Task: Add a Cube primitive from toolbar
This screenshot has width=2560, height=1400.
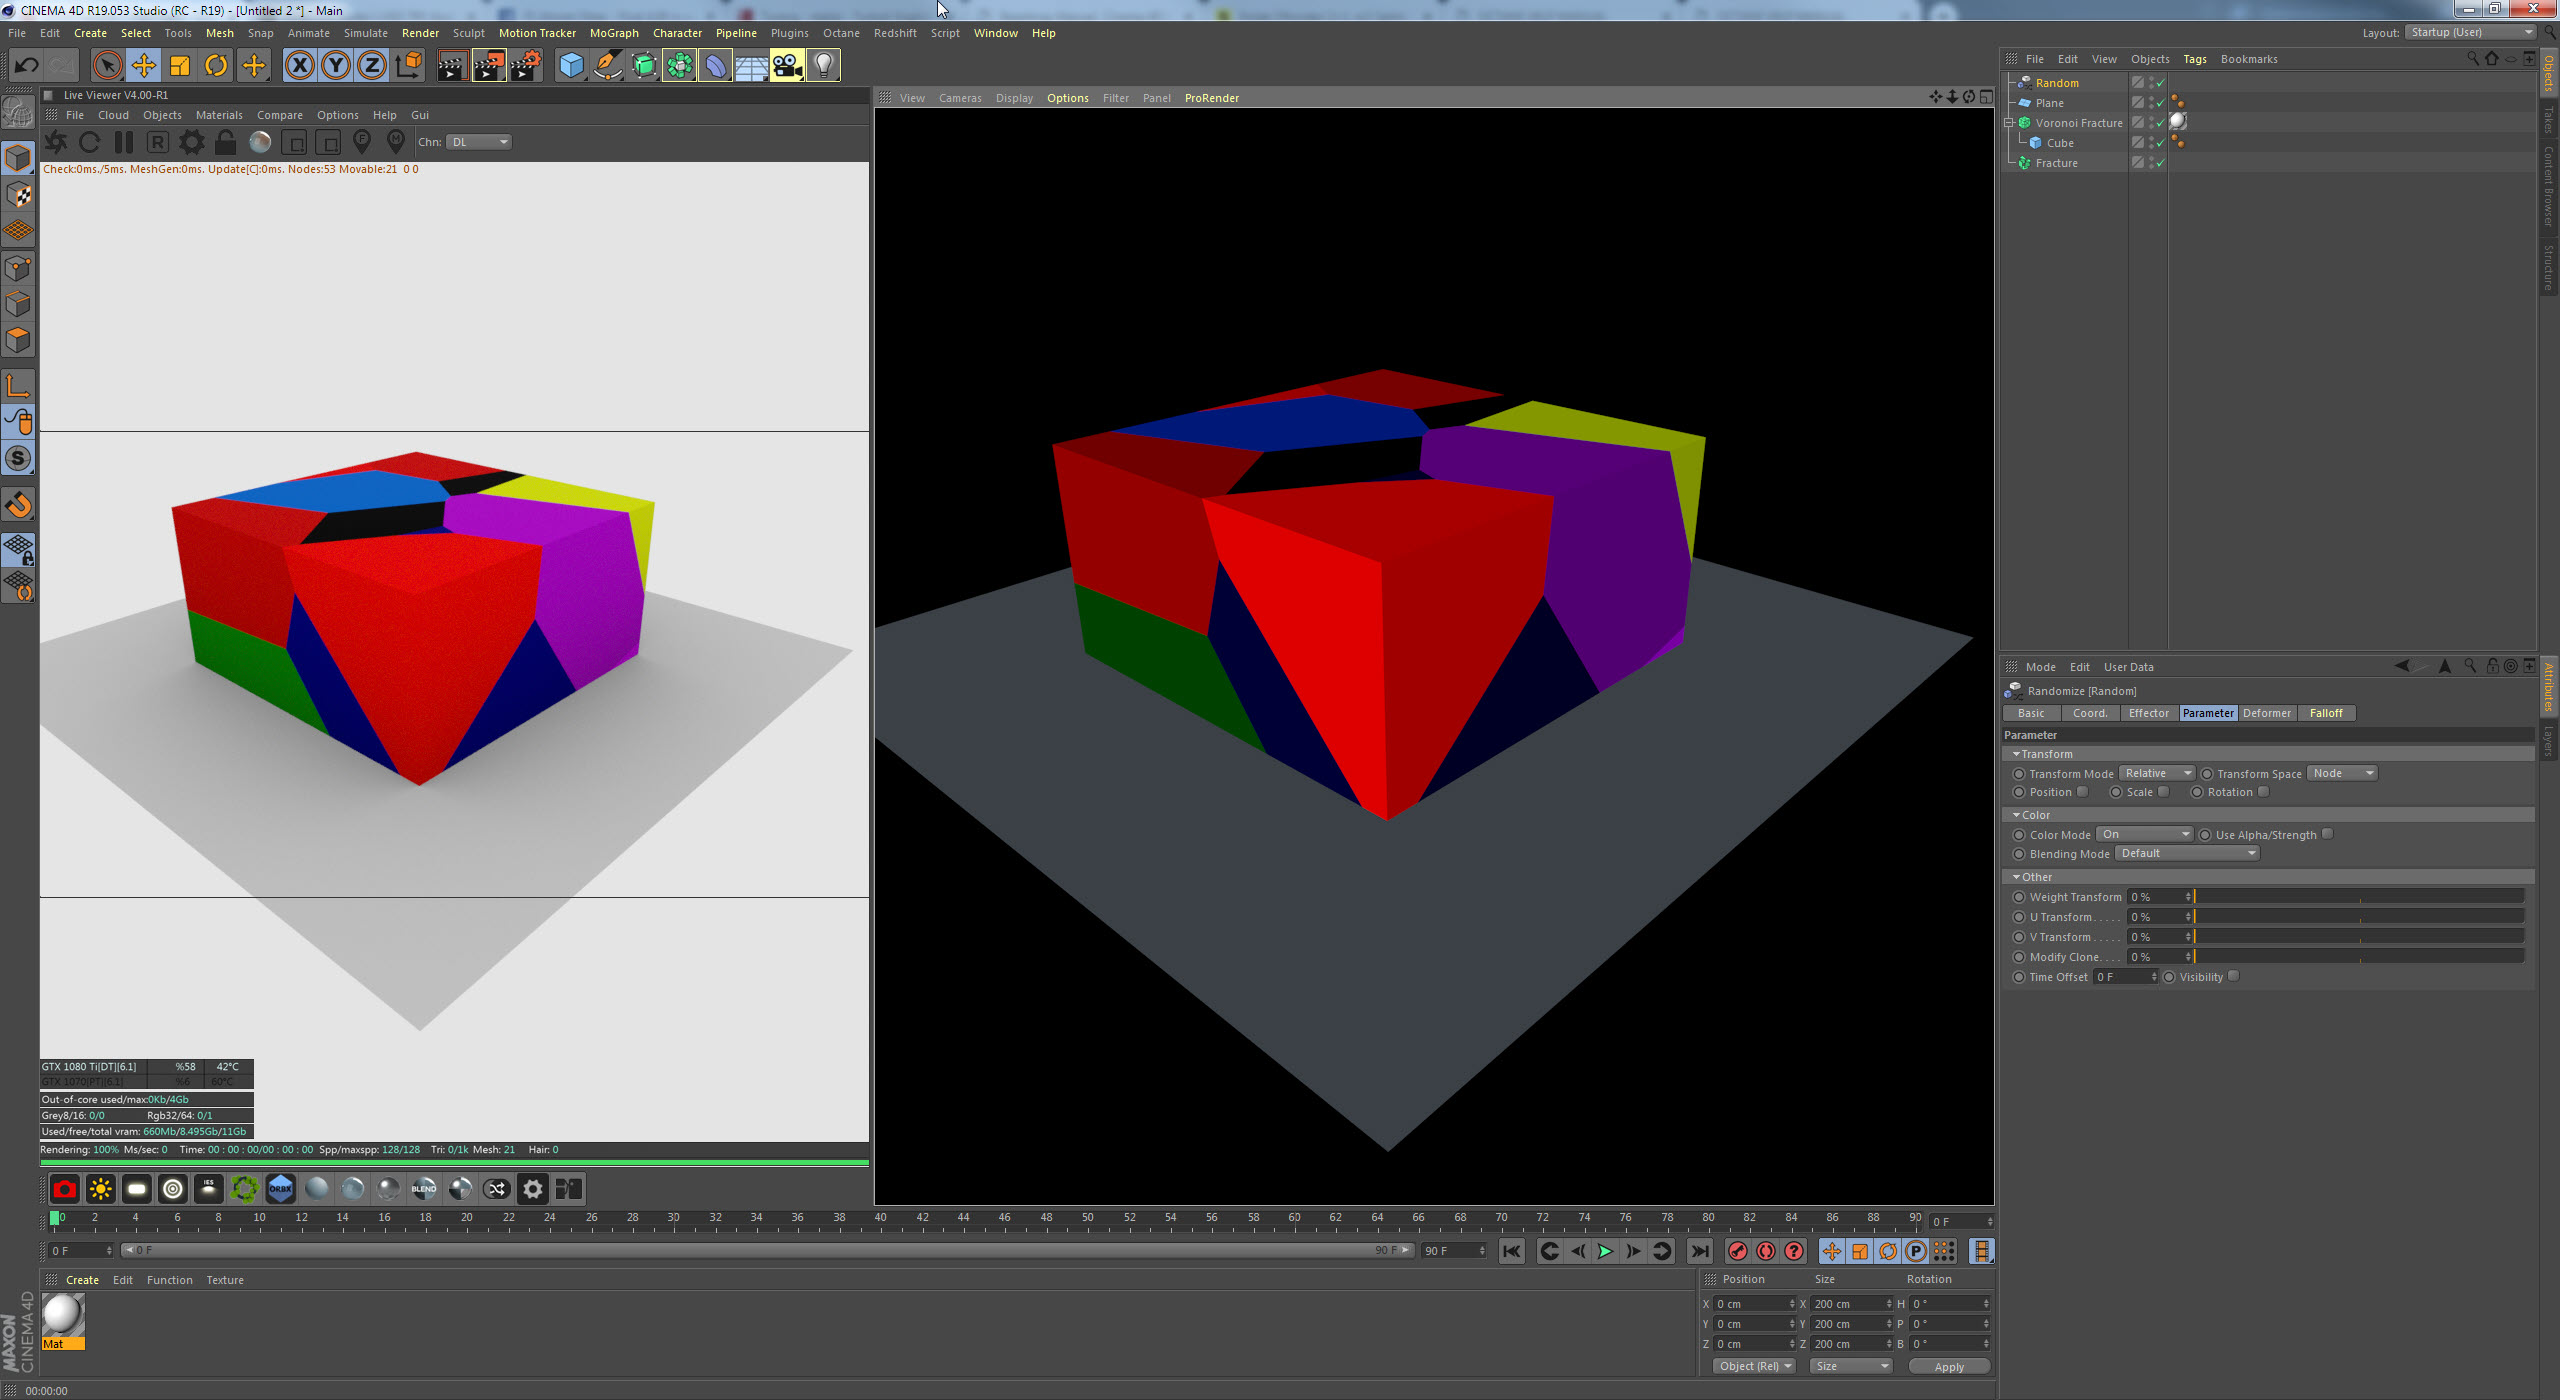Action: [x=571, y=66]
